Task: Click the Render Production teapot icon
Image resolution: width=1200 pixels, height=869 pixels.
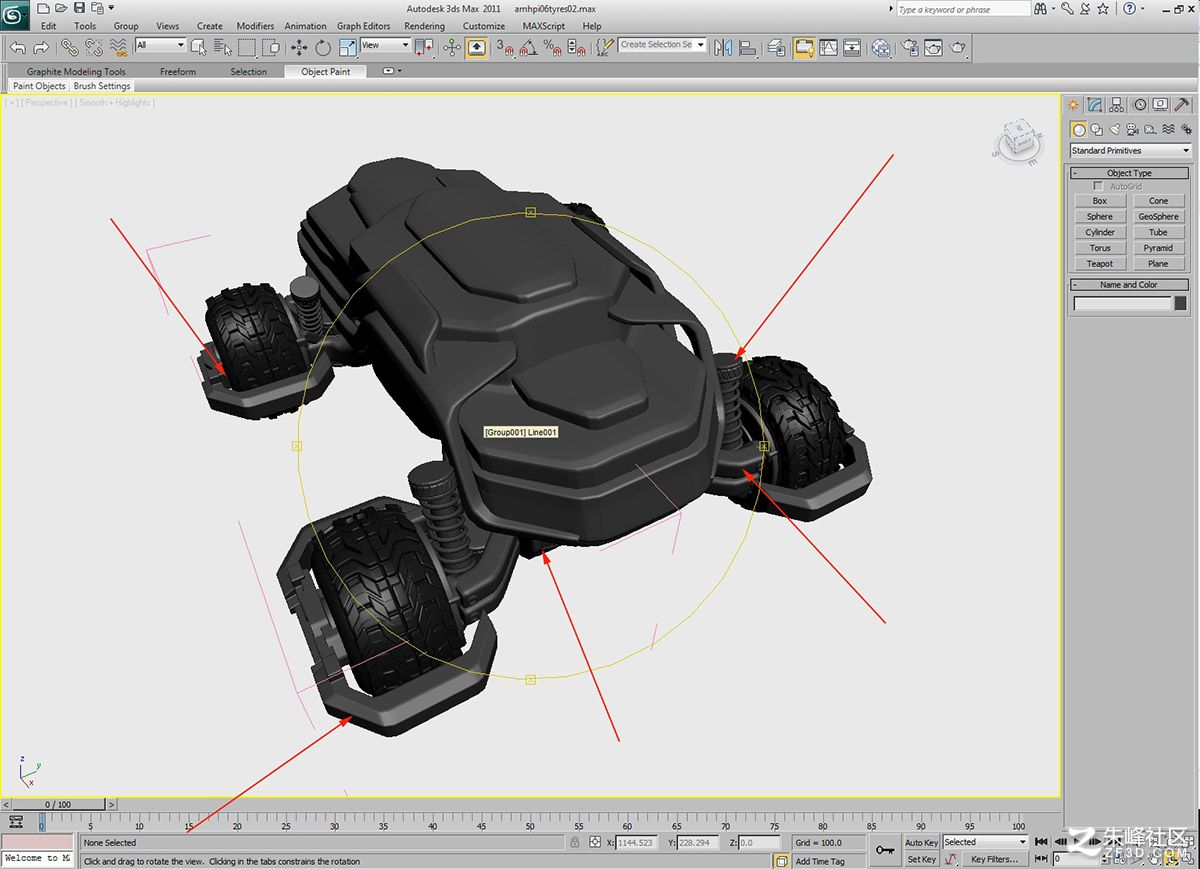Action: [x=957, y=47]
